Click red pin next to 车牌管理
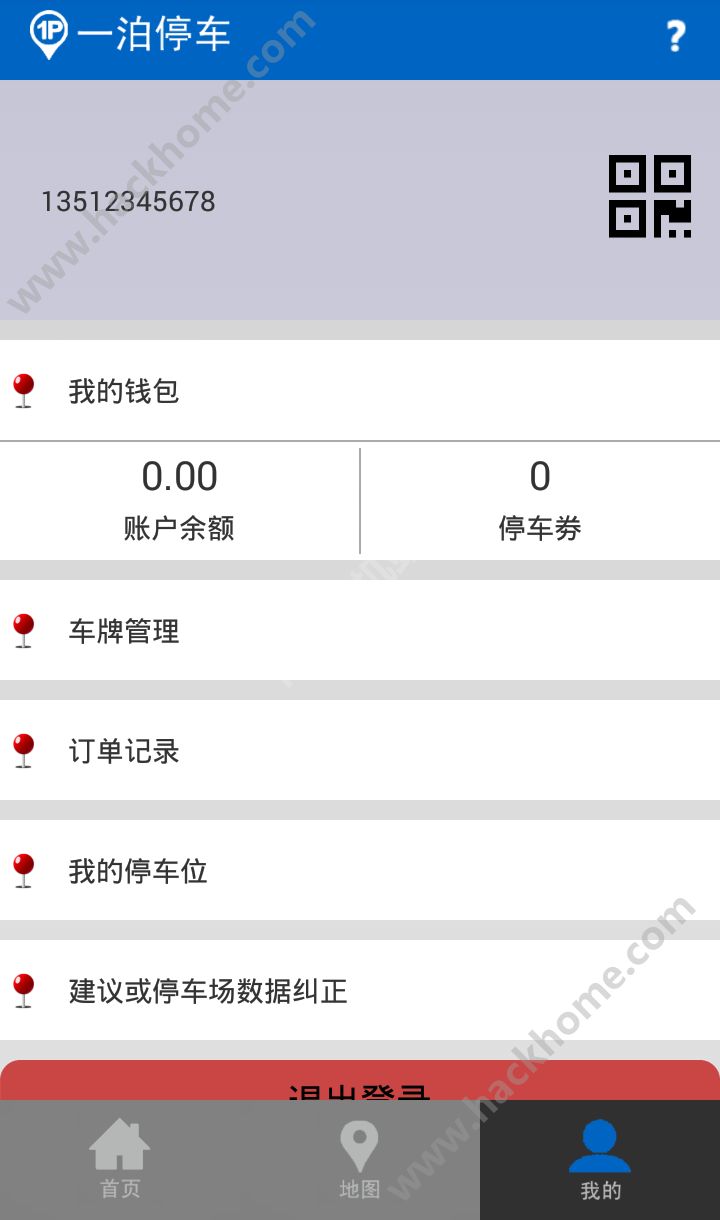Screen dimensions: 720x1220 (24, 630)
